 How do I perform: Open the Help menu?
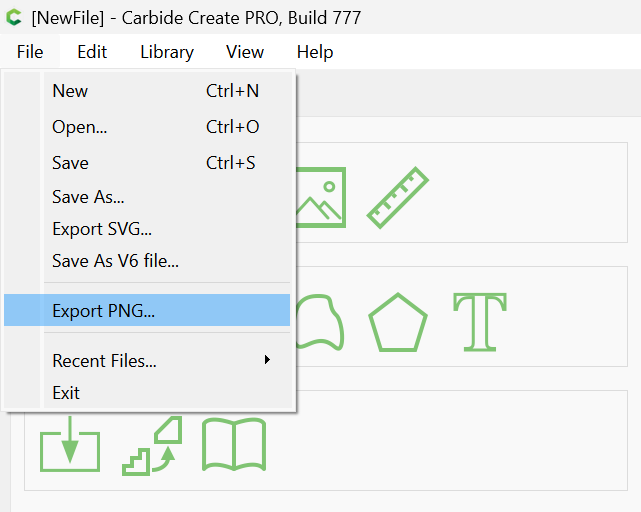point(315,52)
